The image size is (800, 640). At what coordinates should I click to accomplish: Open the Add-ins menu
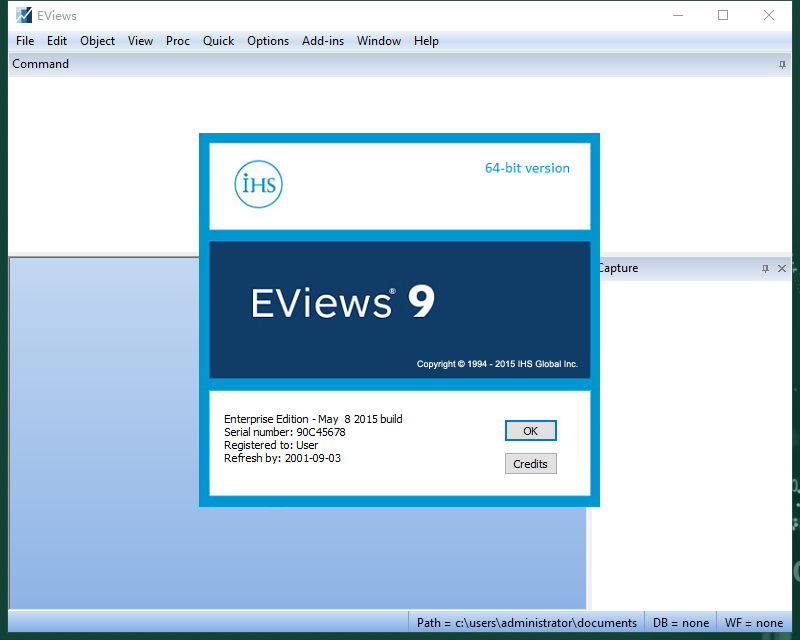pyautogui.click(x=322, y=41)
